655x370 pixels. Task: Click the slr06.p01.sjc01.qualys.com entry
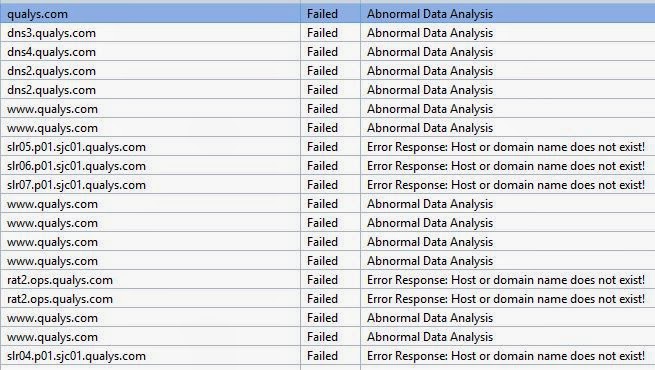pyautogui.click(x=76, y=166)
